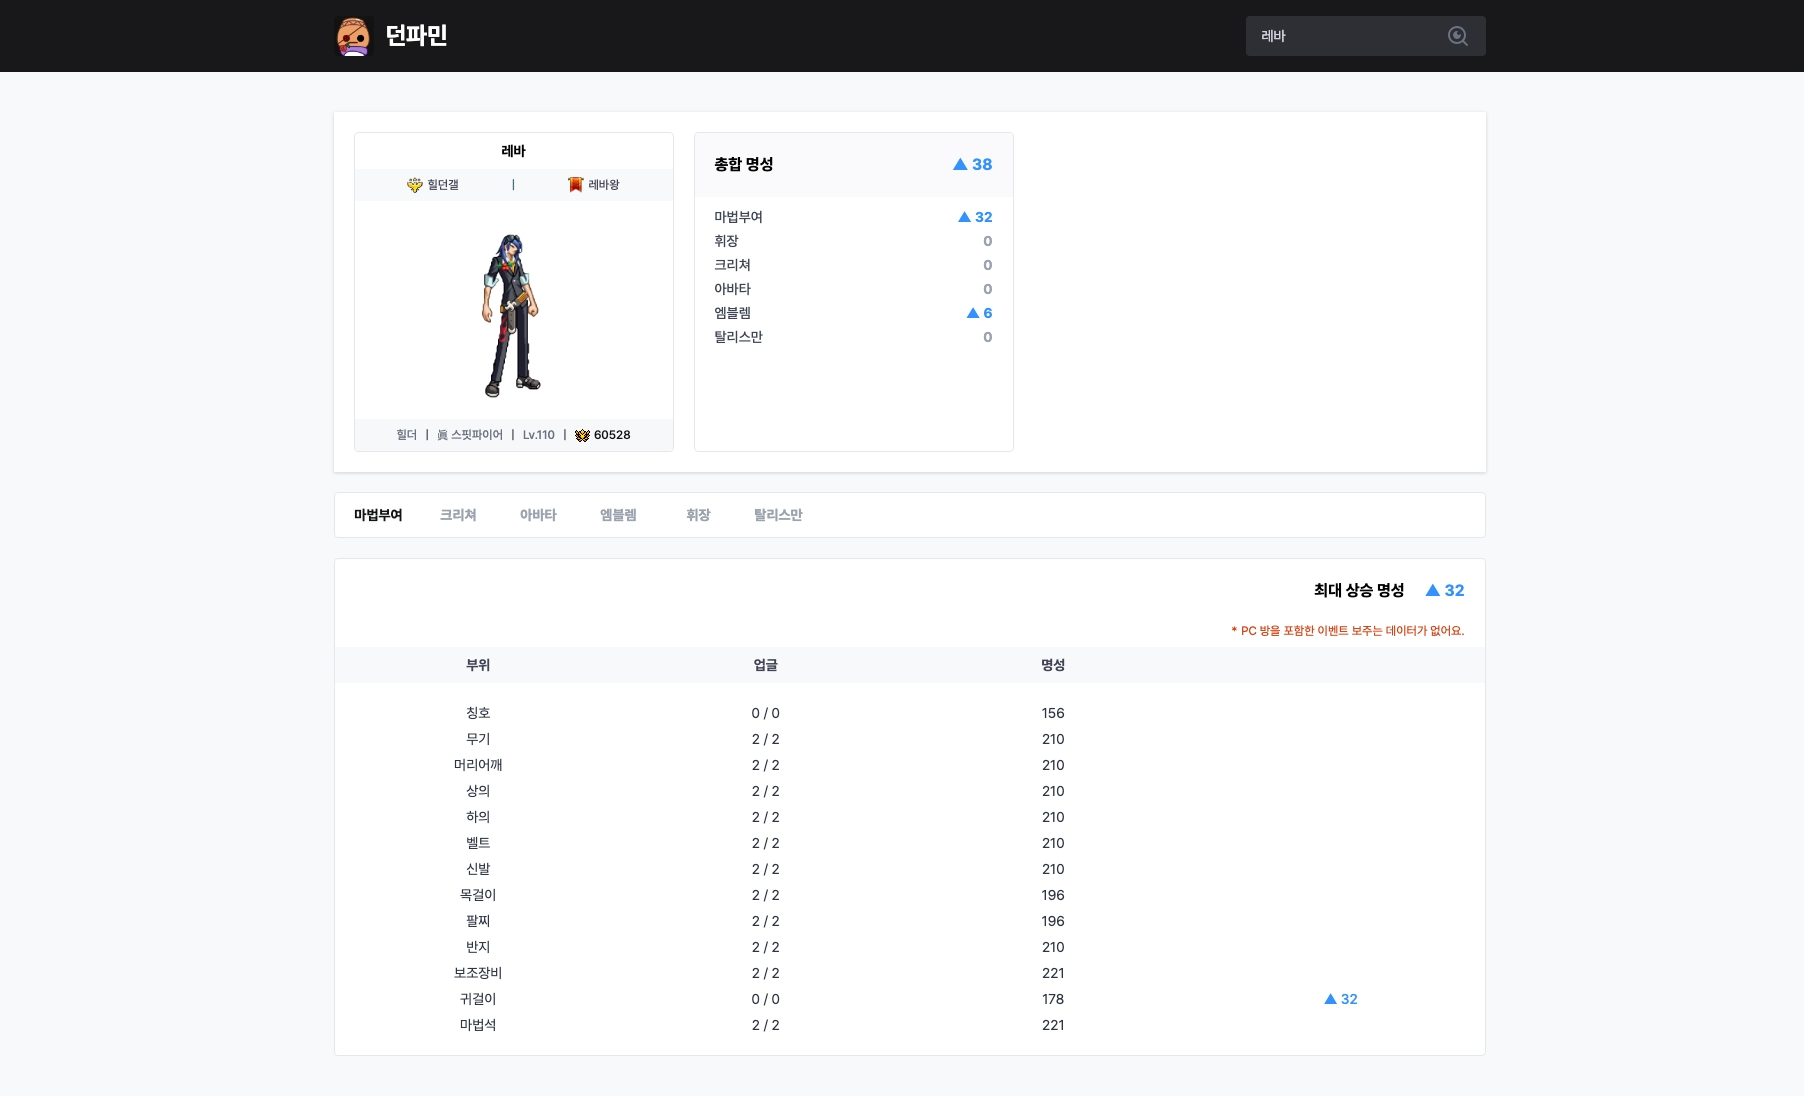Click the blue triangle next to 총합 명성 38
The height and width of the screenshot is (1096, 1804).
coord(960,164)
